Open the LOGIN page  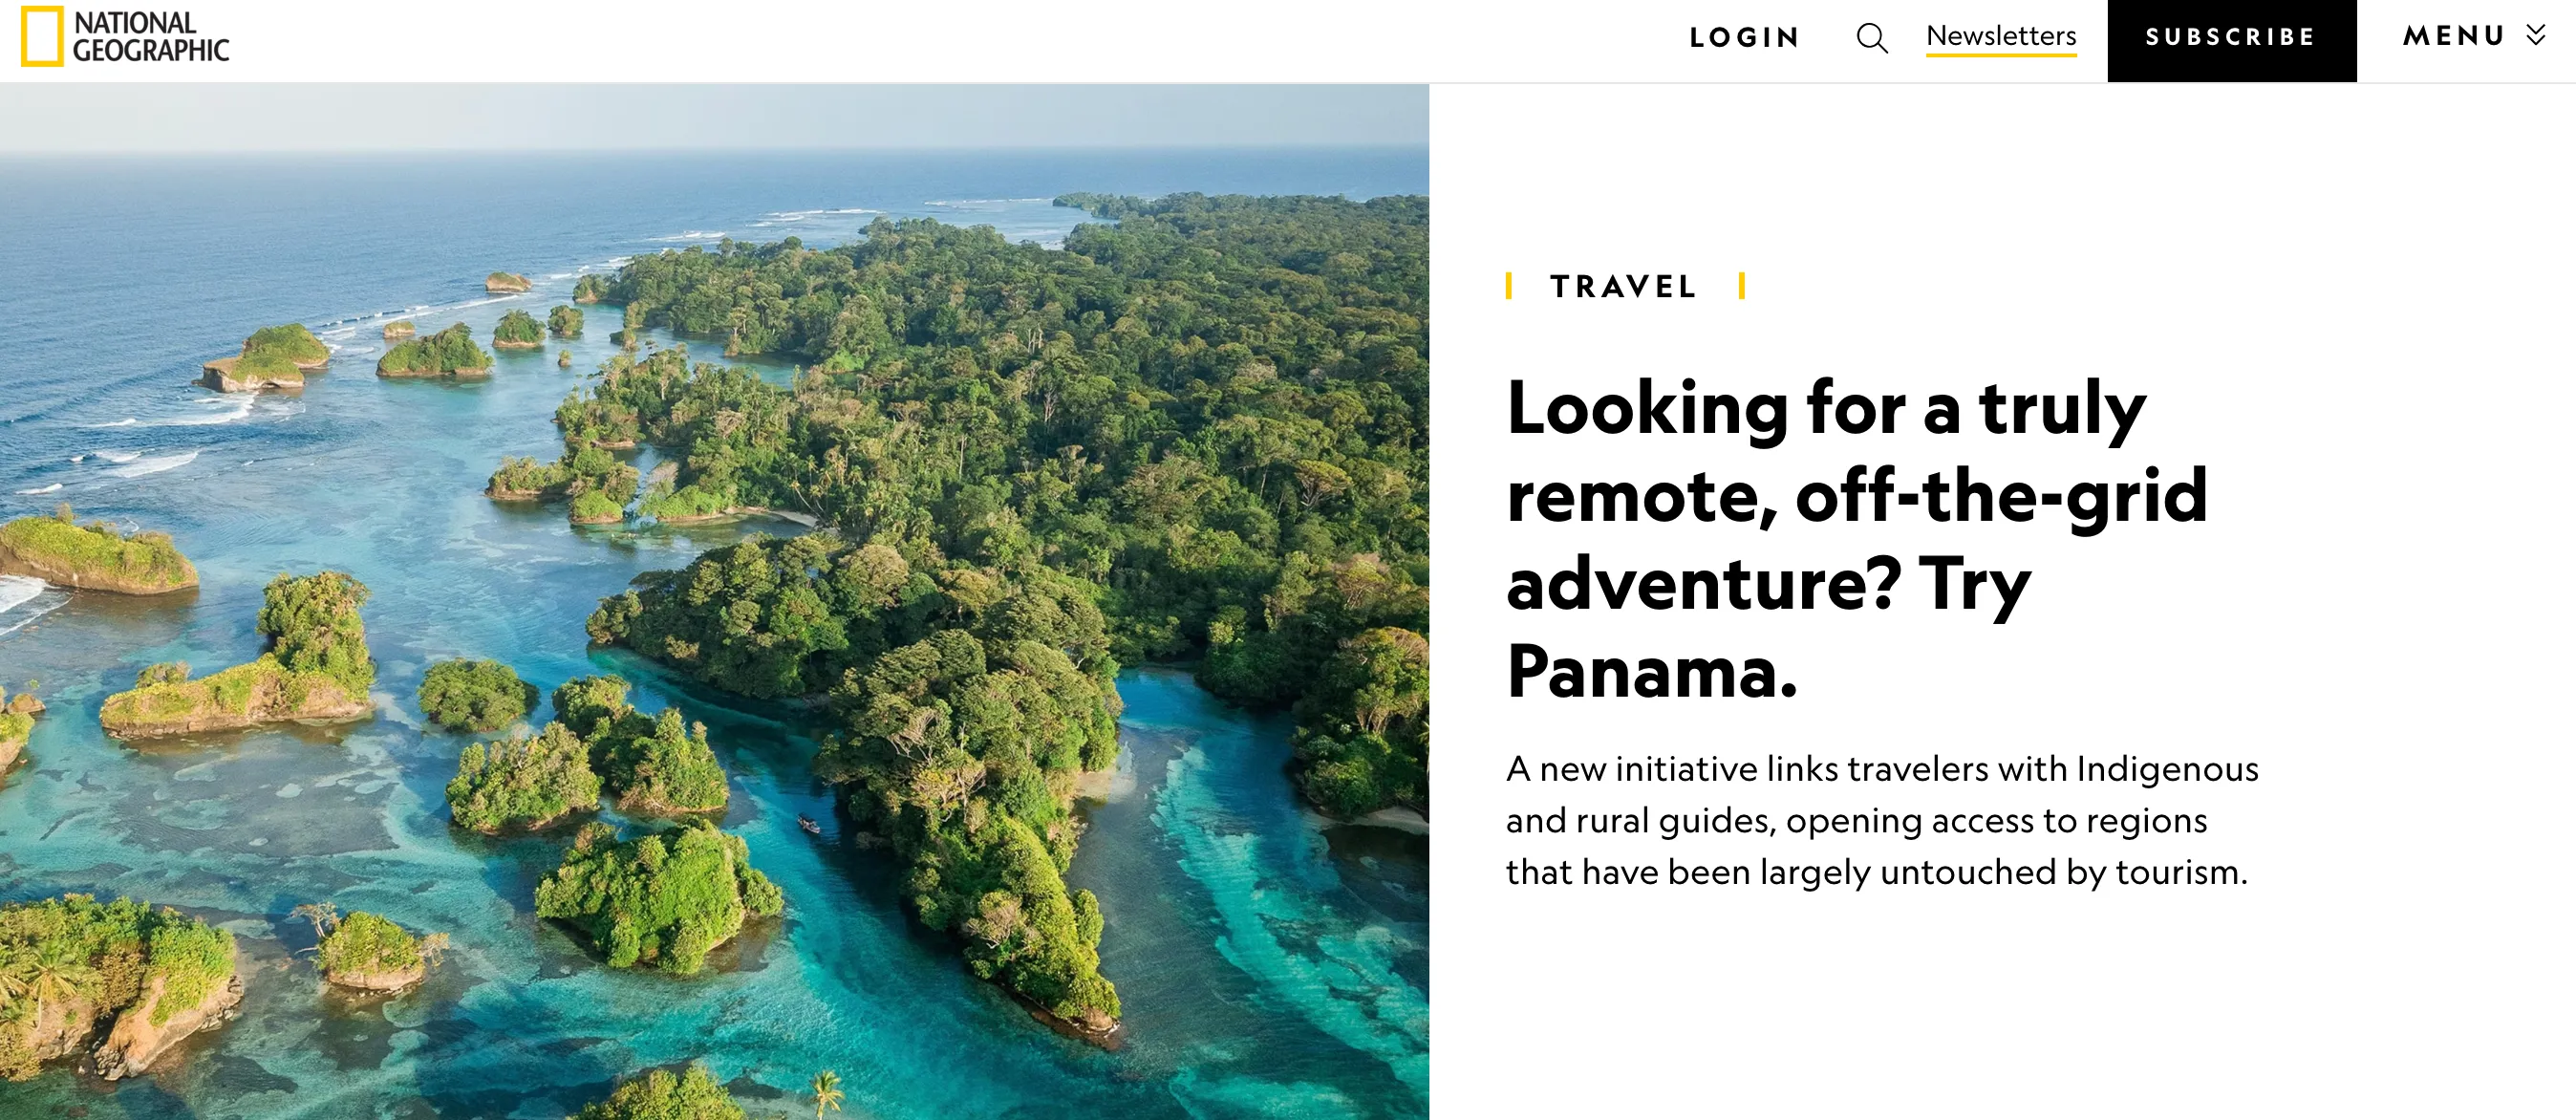point(1745,38)
